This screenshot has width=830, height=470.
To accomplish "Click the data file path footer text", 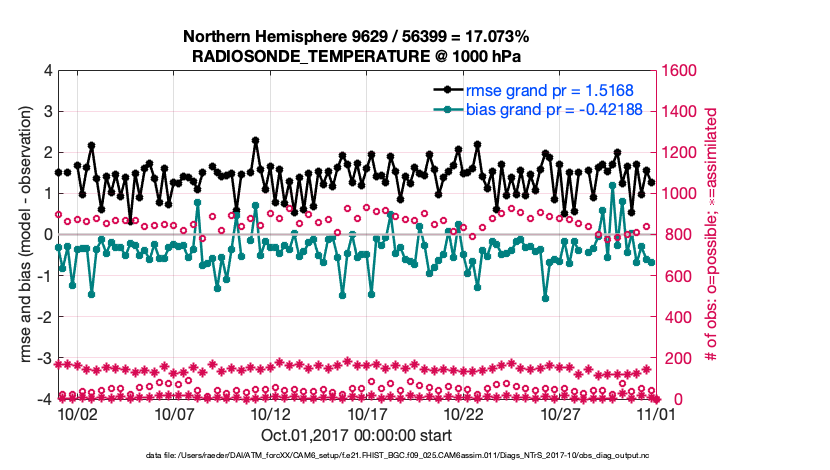I will coord(356,456).
